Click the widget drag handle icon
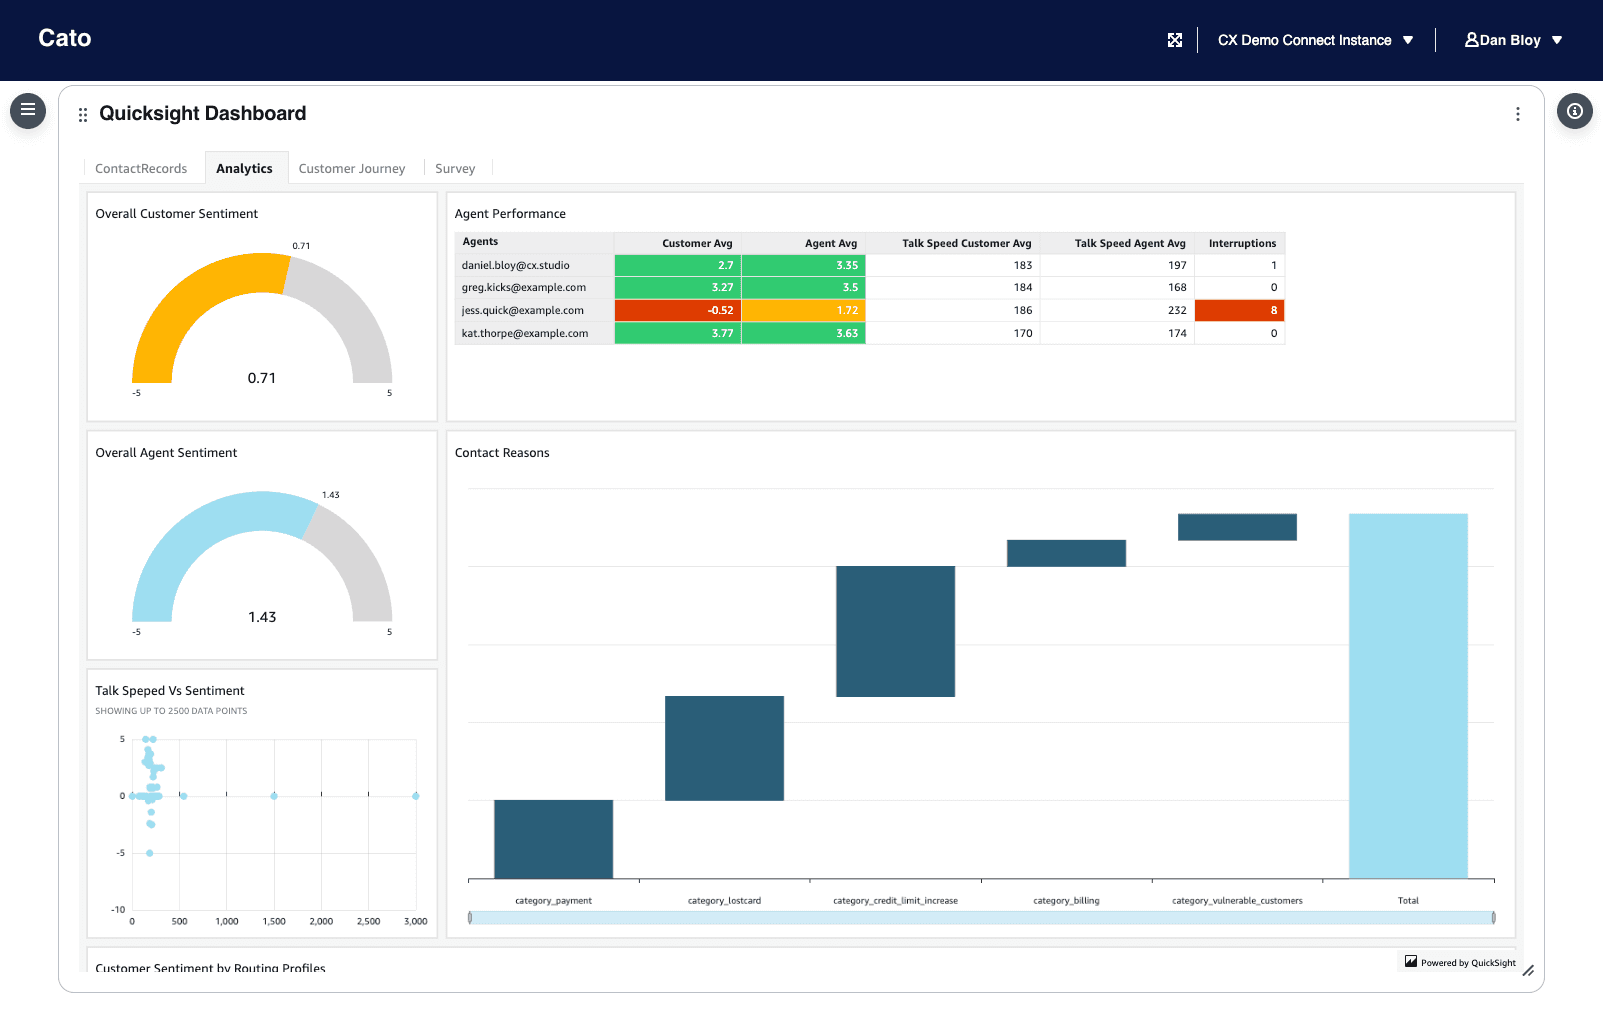The image size is (1603, 1010). [x=83, y=115]
